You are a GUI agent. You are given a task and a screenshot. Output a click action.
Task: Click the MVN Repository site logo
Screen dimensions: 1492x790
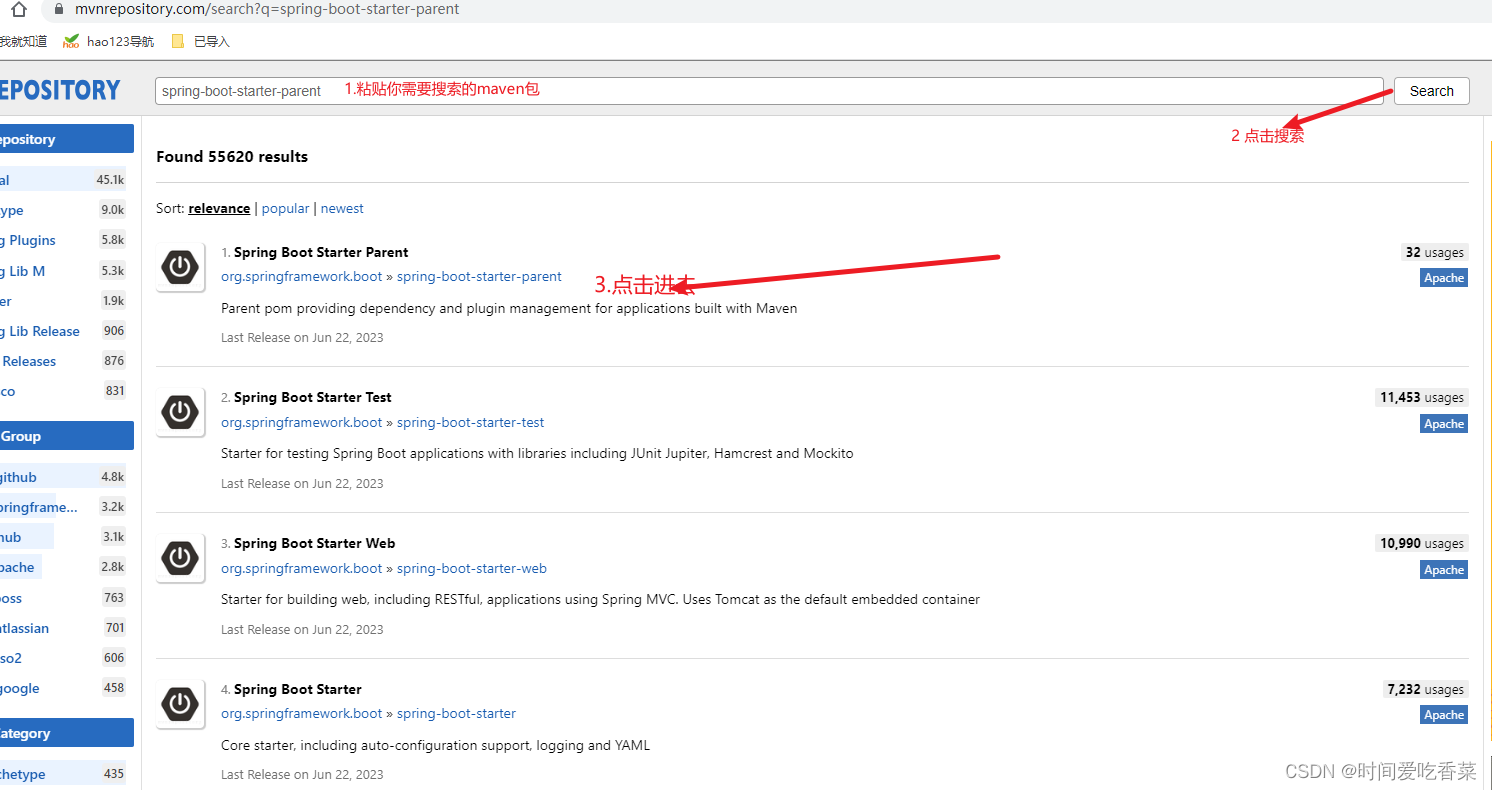tap(60, 90)
